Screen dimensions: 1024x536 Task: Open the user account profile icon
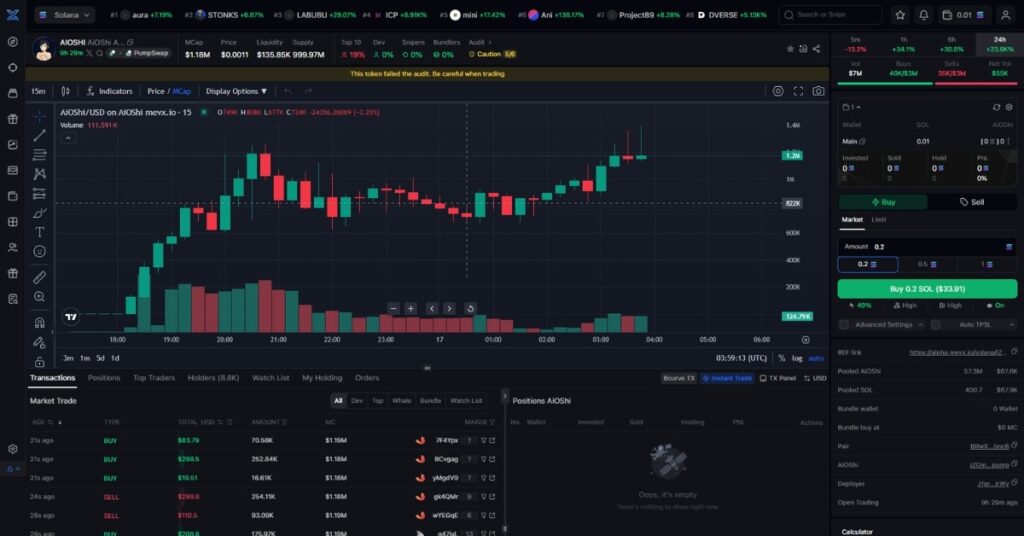pos(1006,15)
